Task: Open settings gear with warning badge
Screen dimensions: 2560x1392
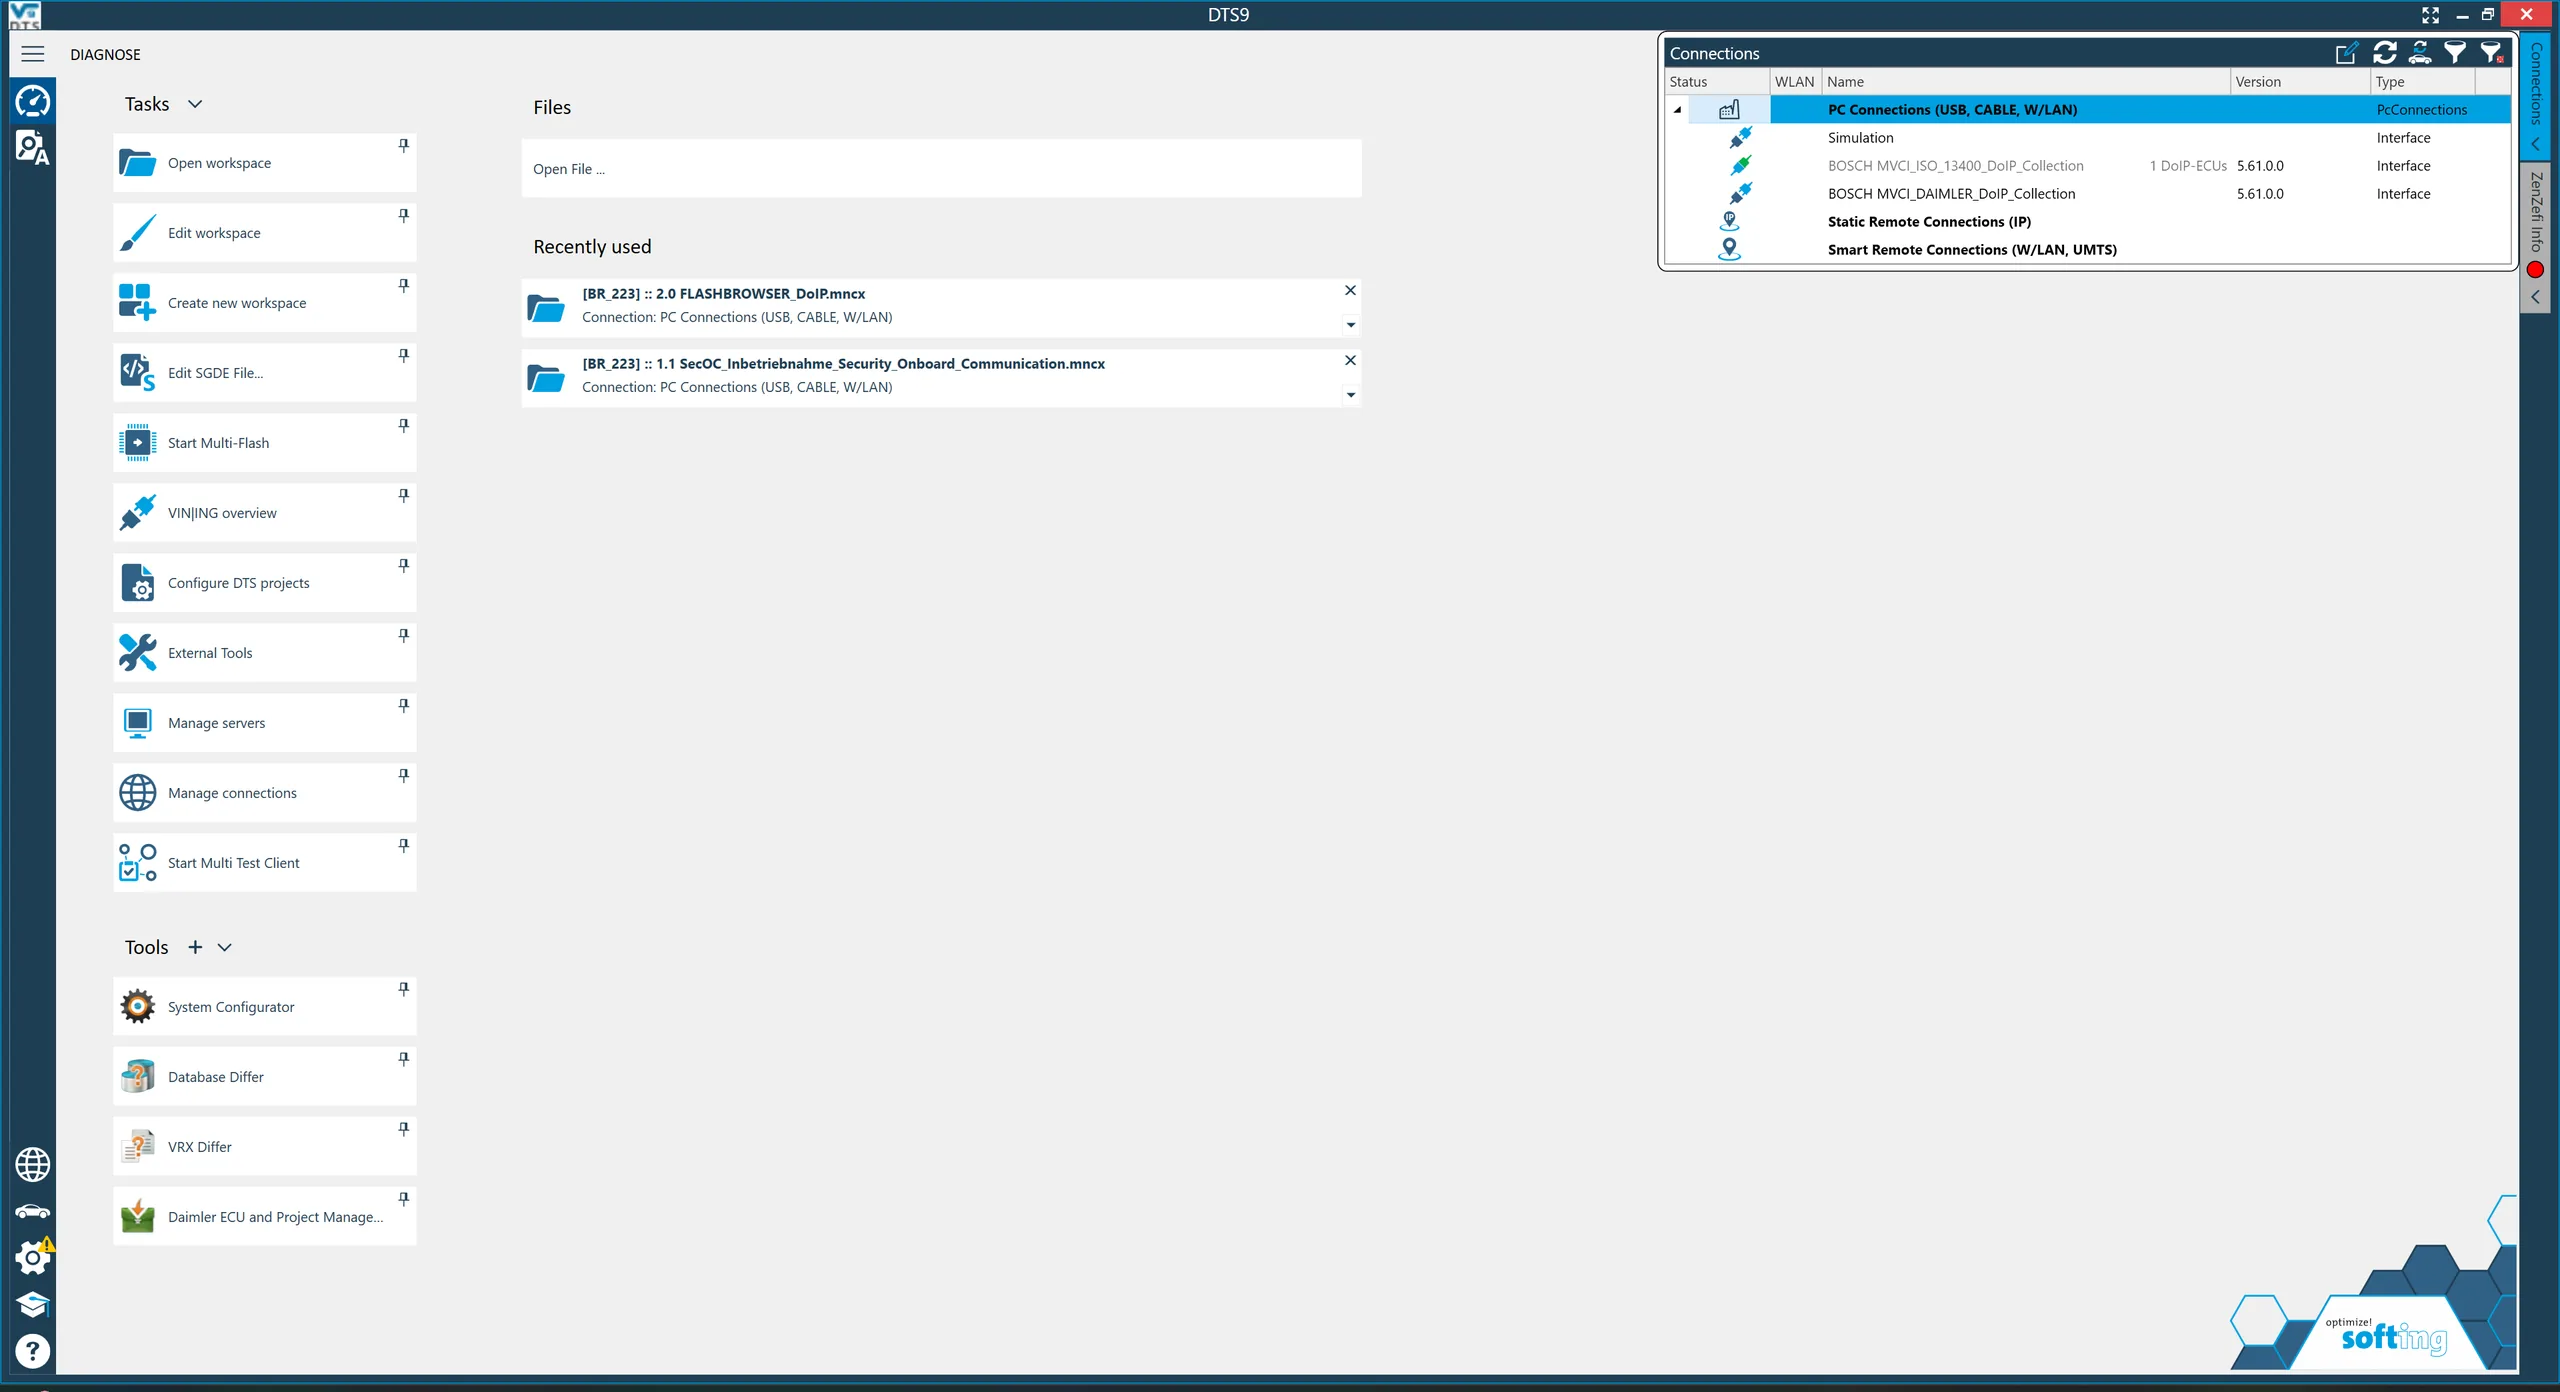Action: pyautogui.click(x=32, y=1257)
